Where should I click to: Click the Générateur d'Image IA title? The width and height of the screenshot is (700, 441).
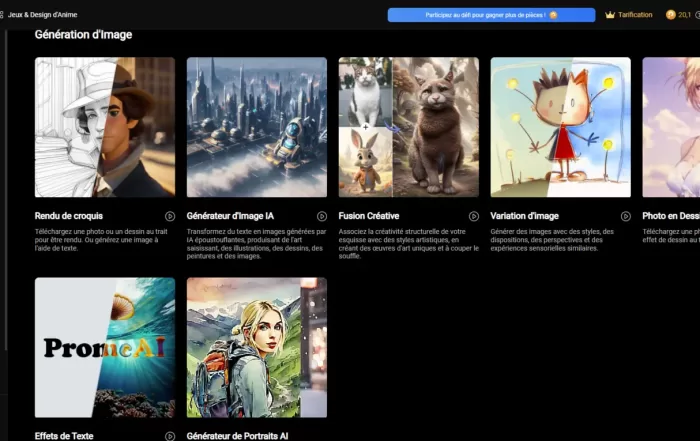point(230,216)
